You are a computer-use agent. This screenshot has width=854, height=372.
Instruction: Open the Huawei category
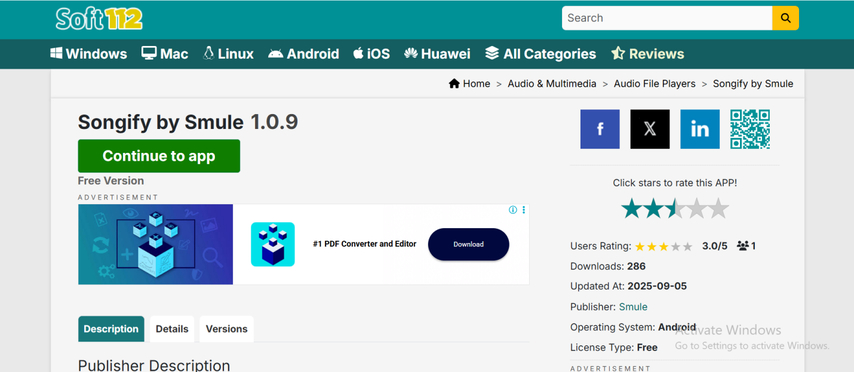coord(437,54)
